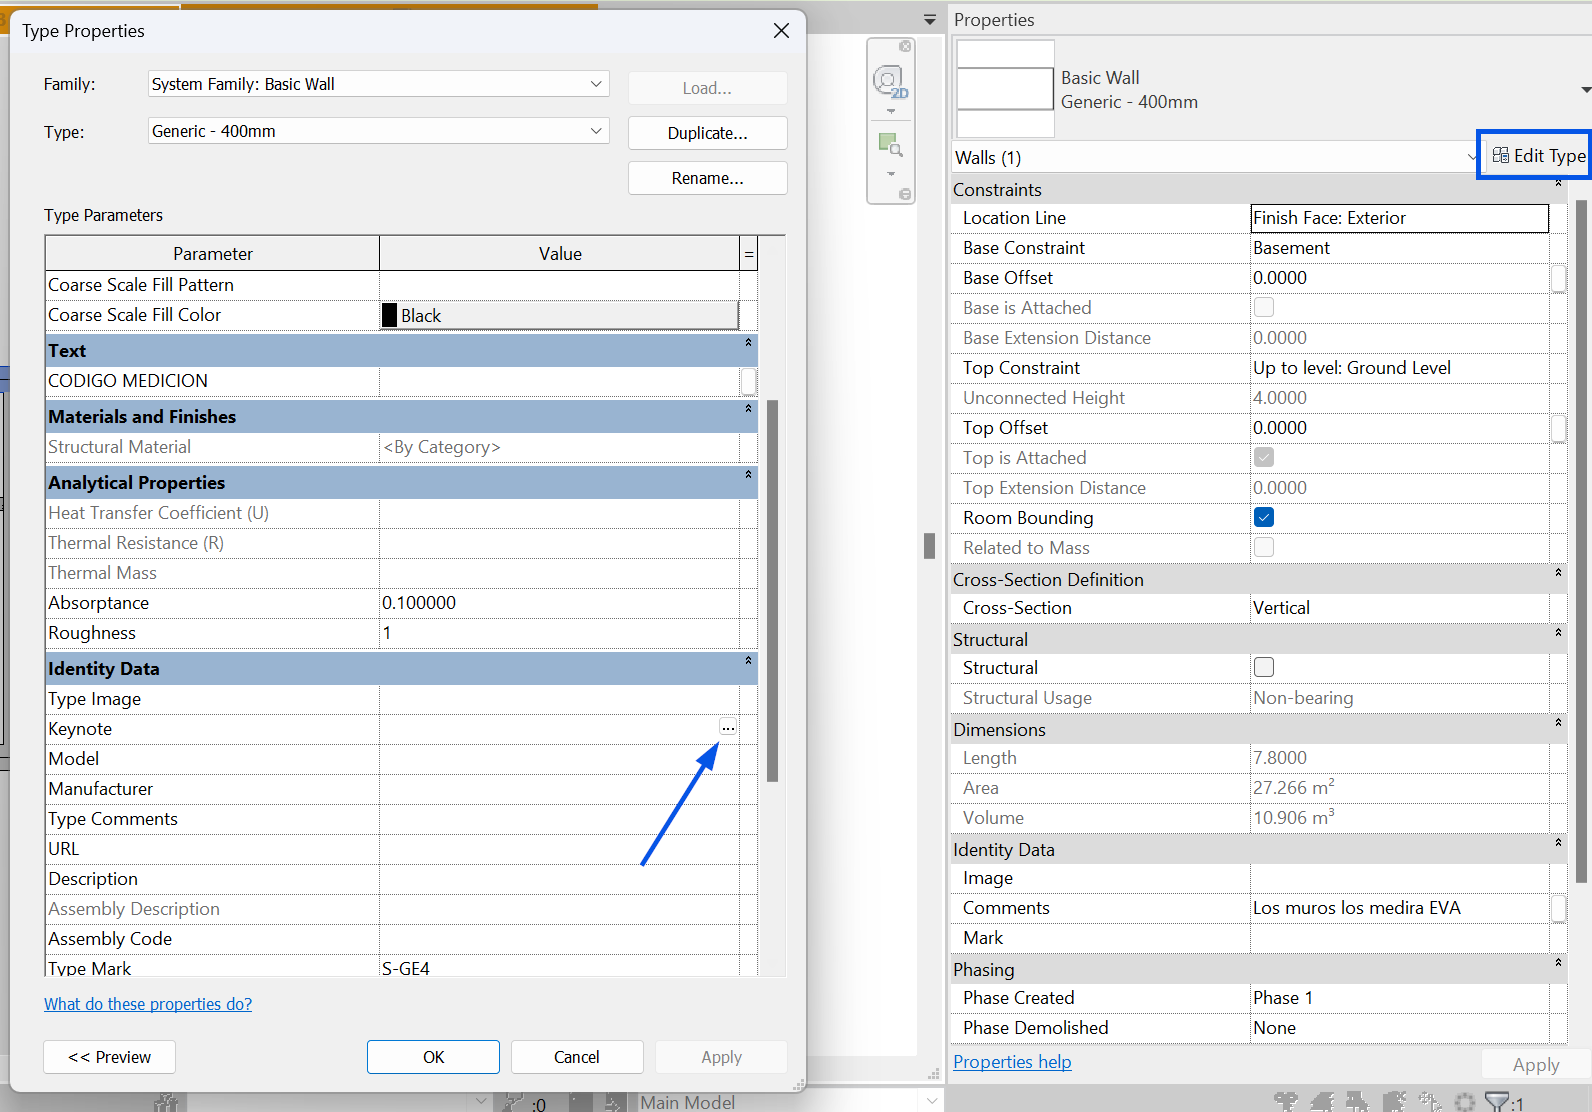Open the Properties help link
The image size is (1592, 1112).
click(x=1012, y=1062)
